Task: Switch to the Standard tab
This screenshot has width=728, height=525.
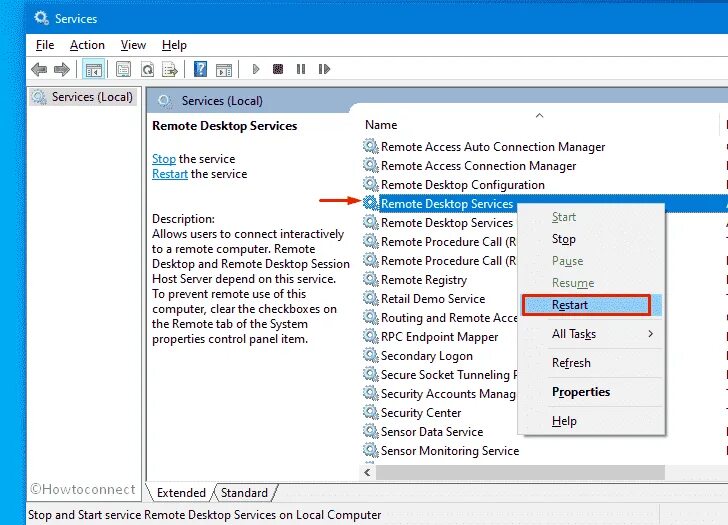Action: 244,493
